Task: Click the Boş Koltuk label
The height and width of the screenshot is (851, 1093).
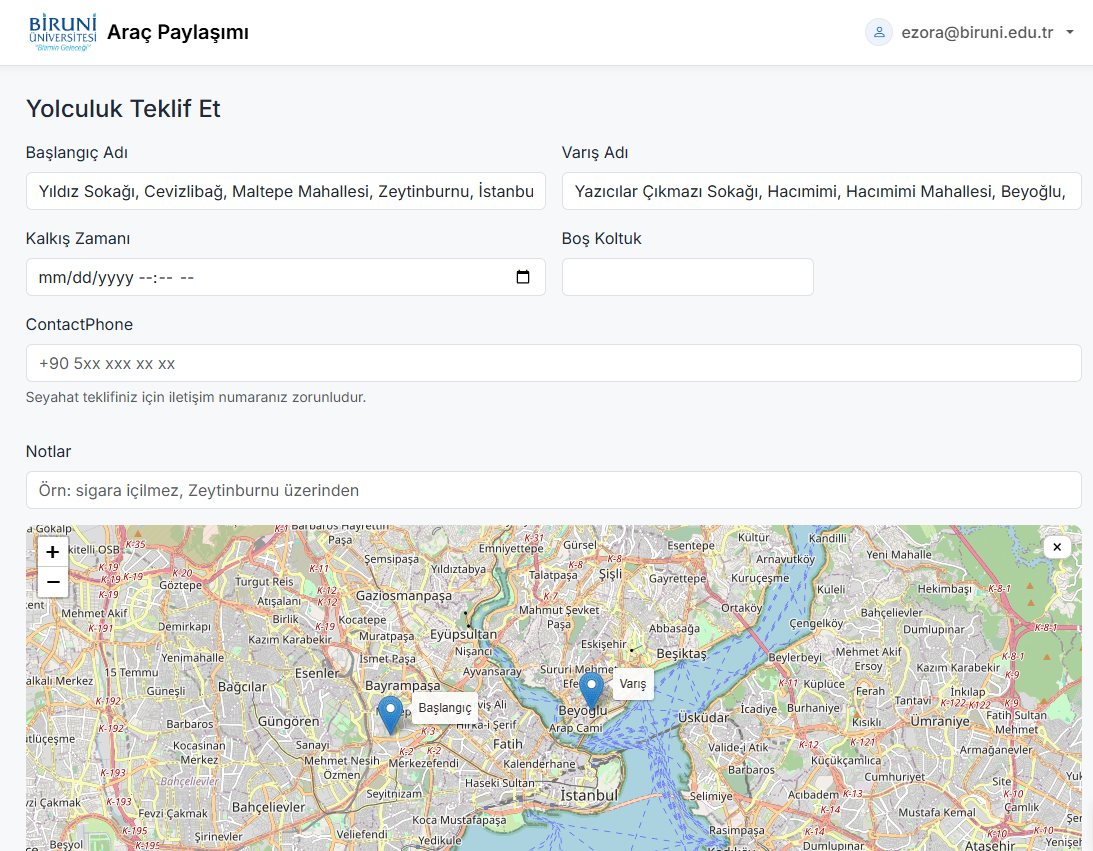Action: click(x=601, y=238)
